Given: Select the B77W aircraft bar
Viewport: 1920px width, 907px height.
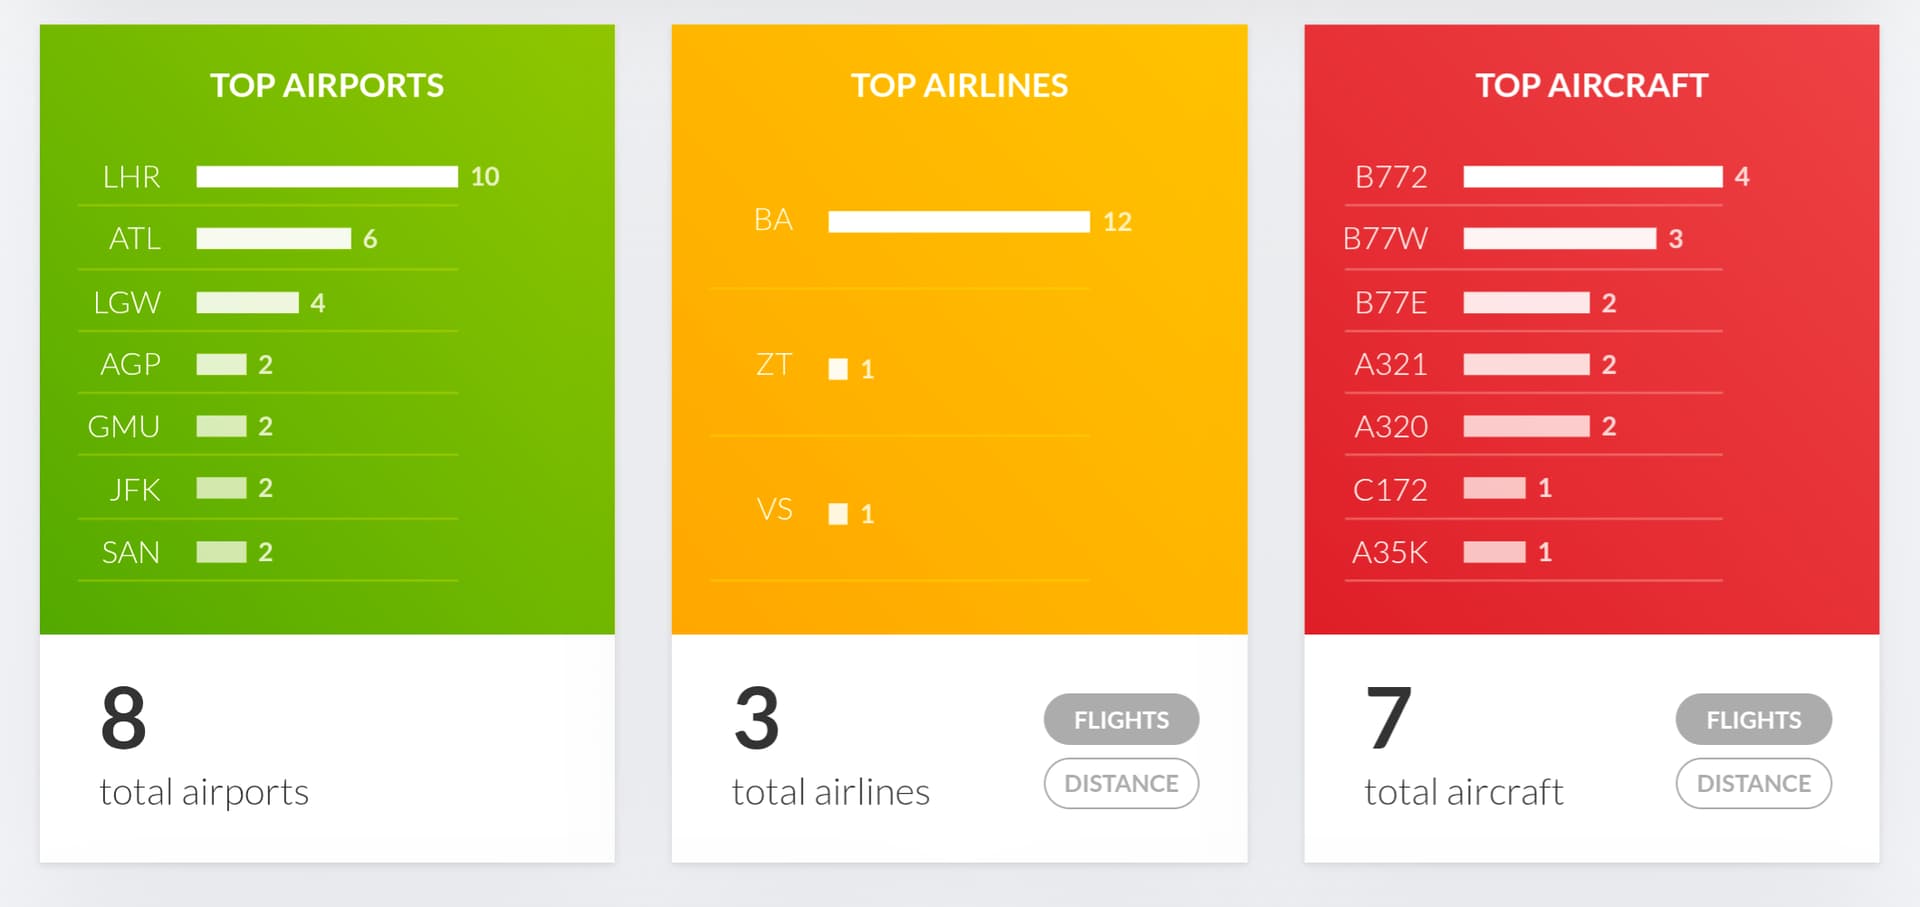Looking at the screenshot, I should point(1559,239).
